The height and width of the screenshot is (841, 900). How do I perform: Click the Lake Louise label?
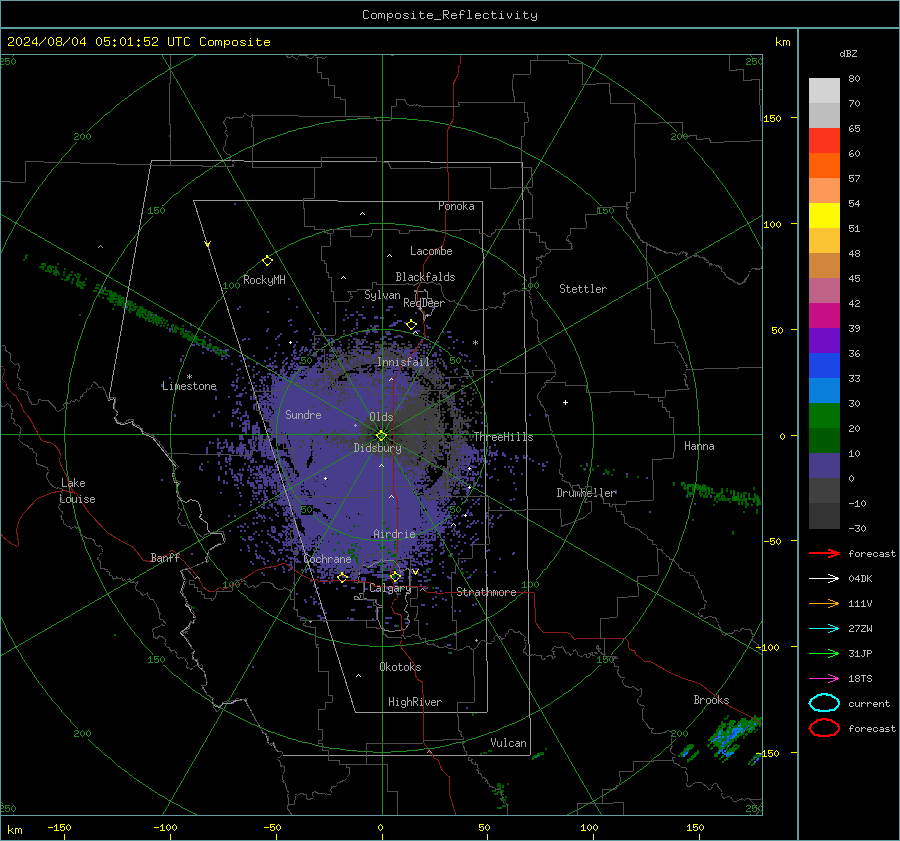(x=77, y=491)
